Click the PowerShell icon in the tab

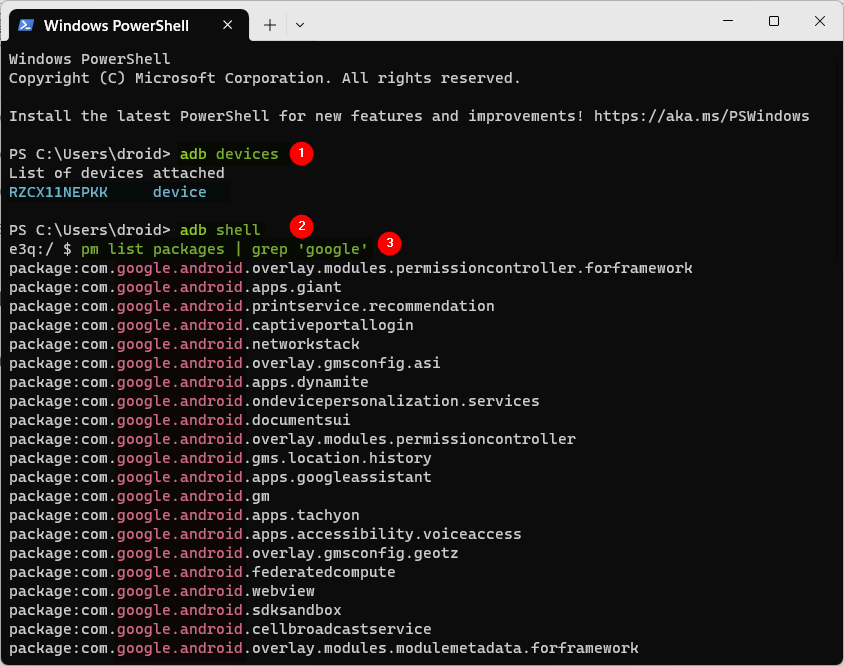27,24
